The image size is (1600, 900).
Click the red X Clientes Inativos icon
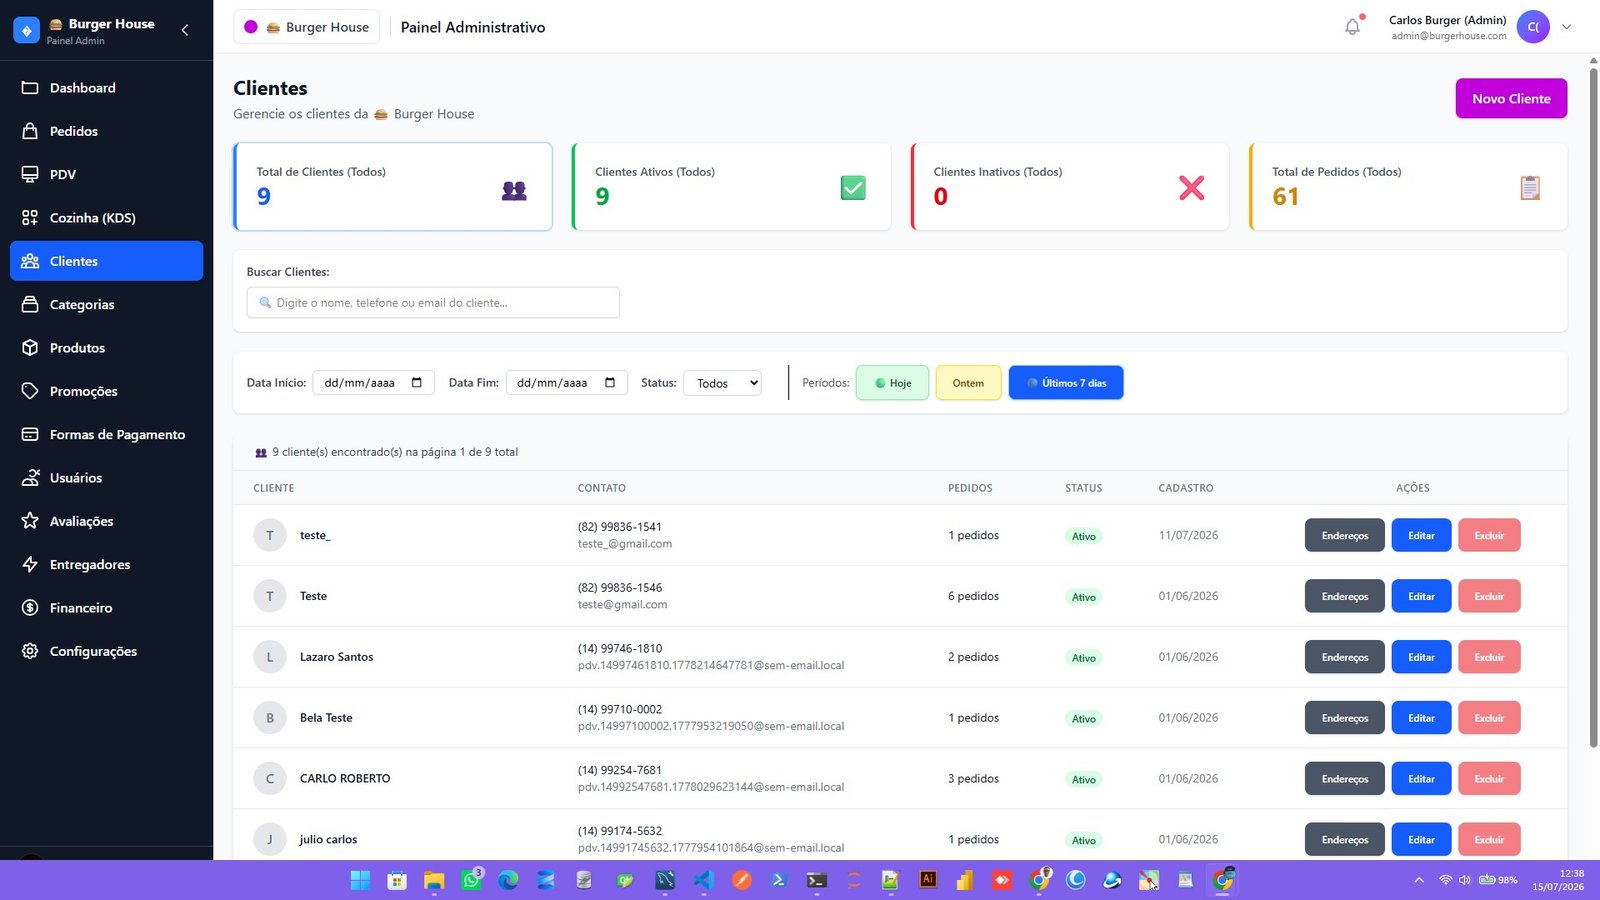tap(1191, 188)
